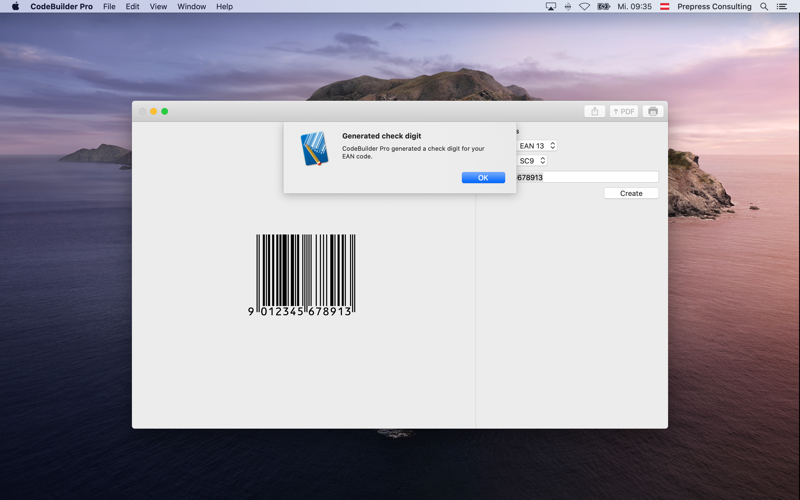
Task: Click the Print toolbar icon
Action: click(653, 111)
